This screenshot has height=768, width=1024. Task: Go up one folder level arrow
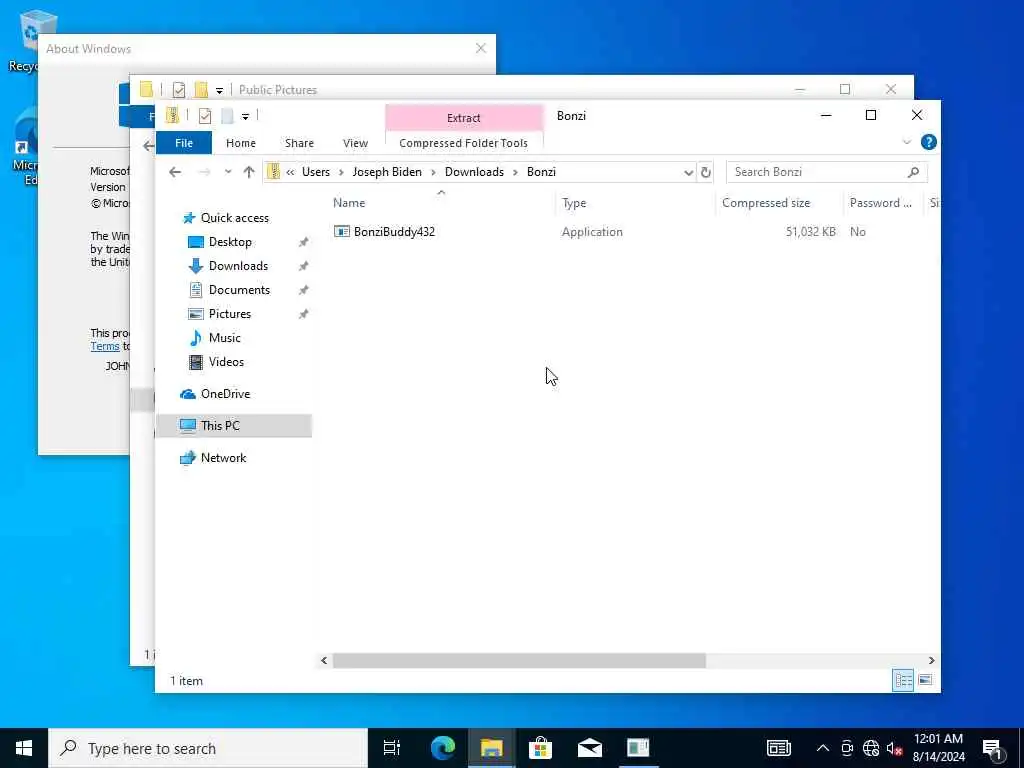point(249,172)
